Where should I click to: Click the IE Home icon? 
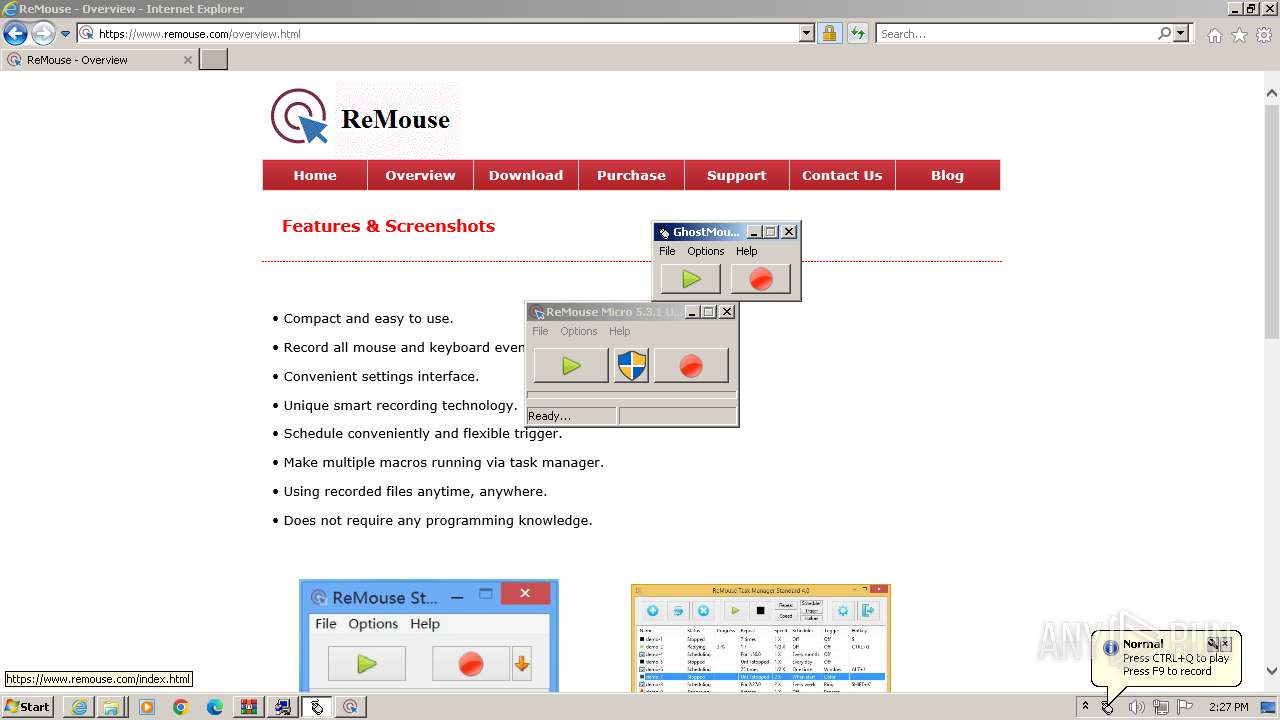coord(1214,34)
